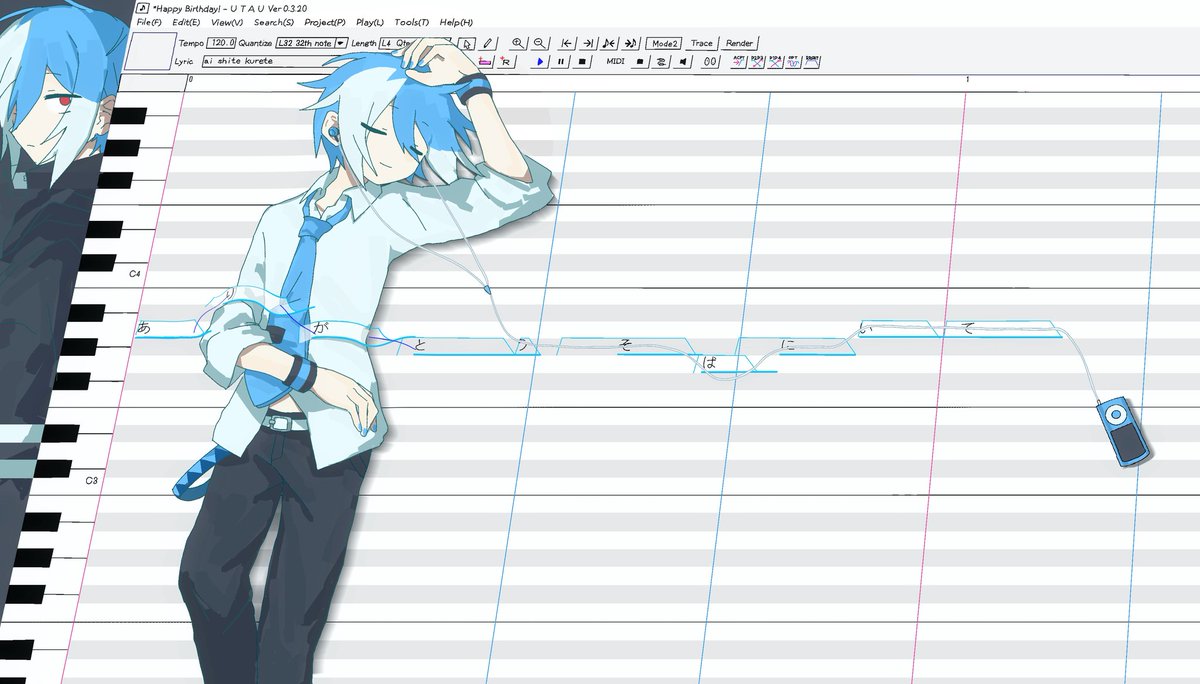Pause playback
The width and height of the screenshot is (1200, 684).
click(561, 61)
